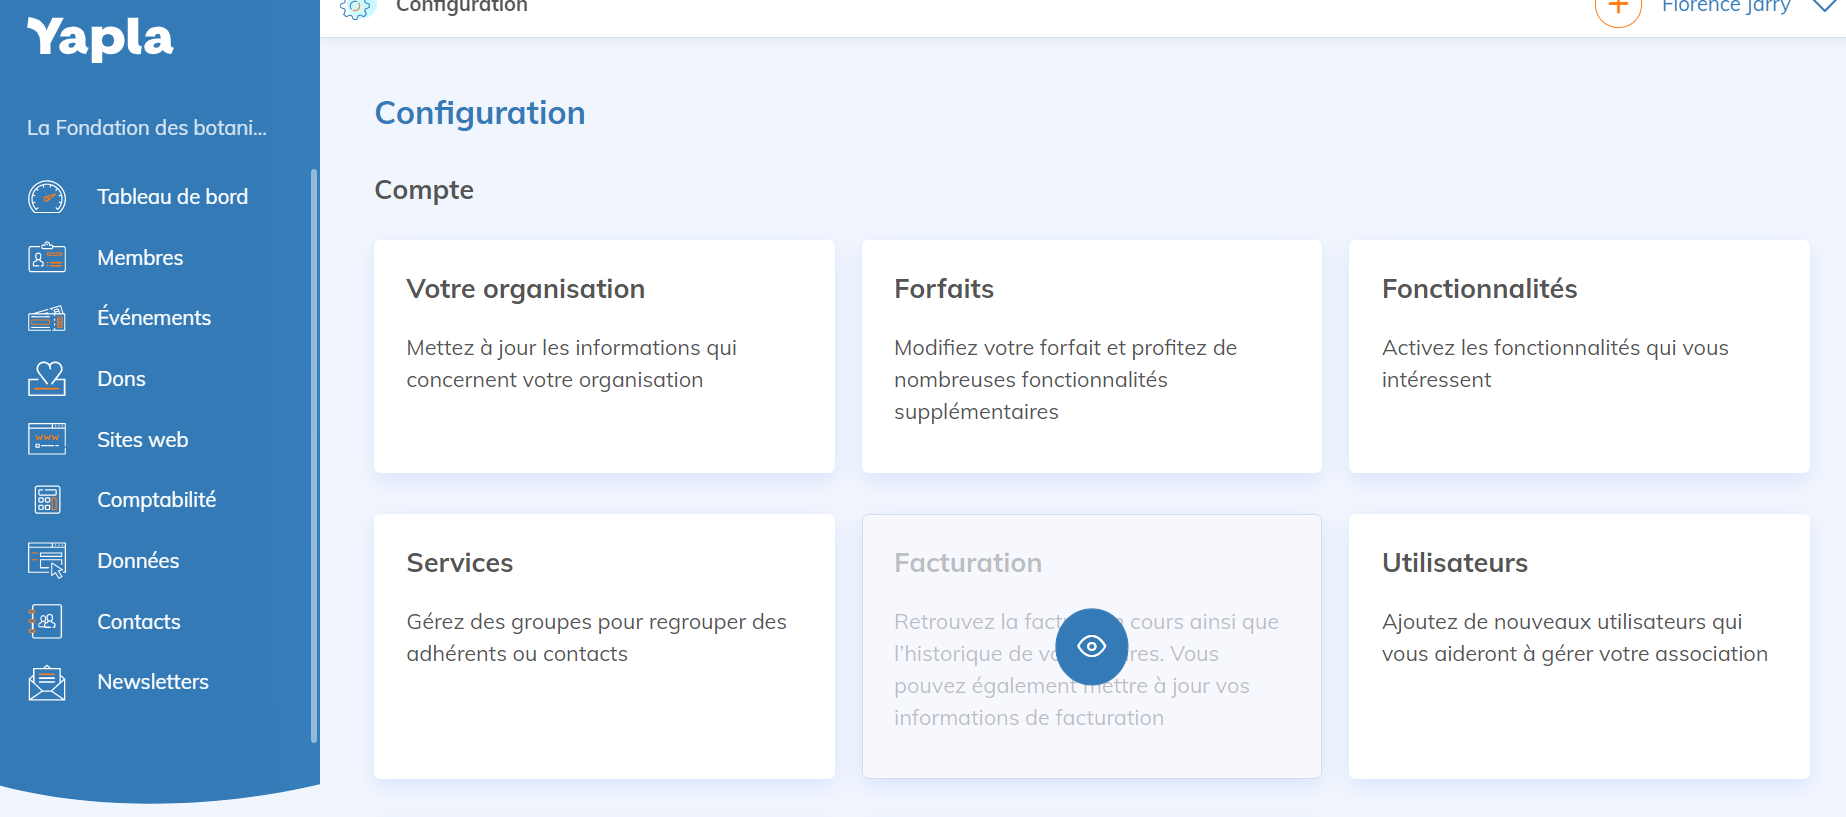The width and height of the screenshot is (1846, 817).
Task: Open the Votre organisation card
Action: (x=604, y=356)
